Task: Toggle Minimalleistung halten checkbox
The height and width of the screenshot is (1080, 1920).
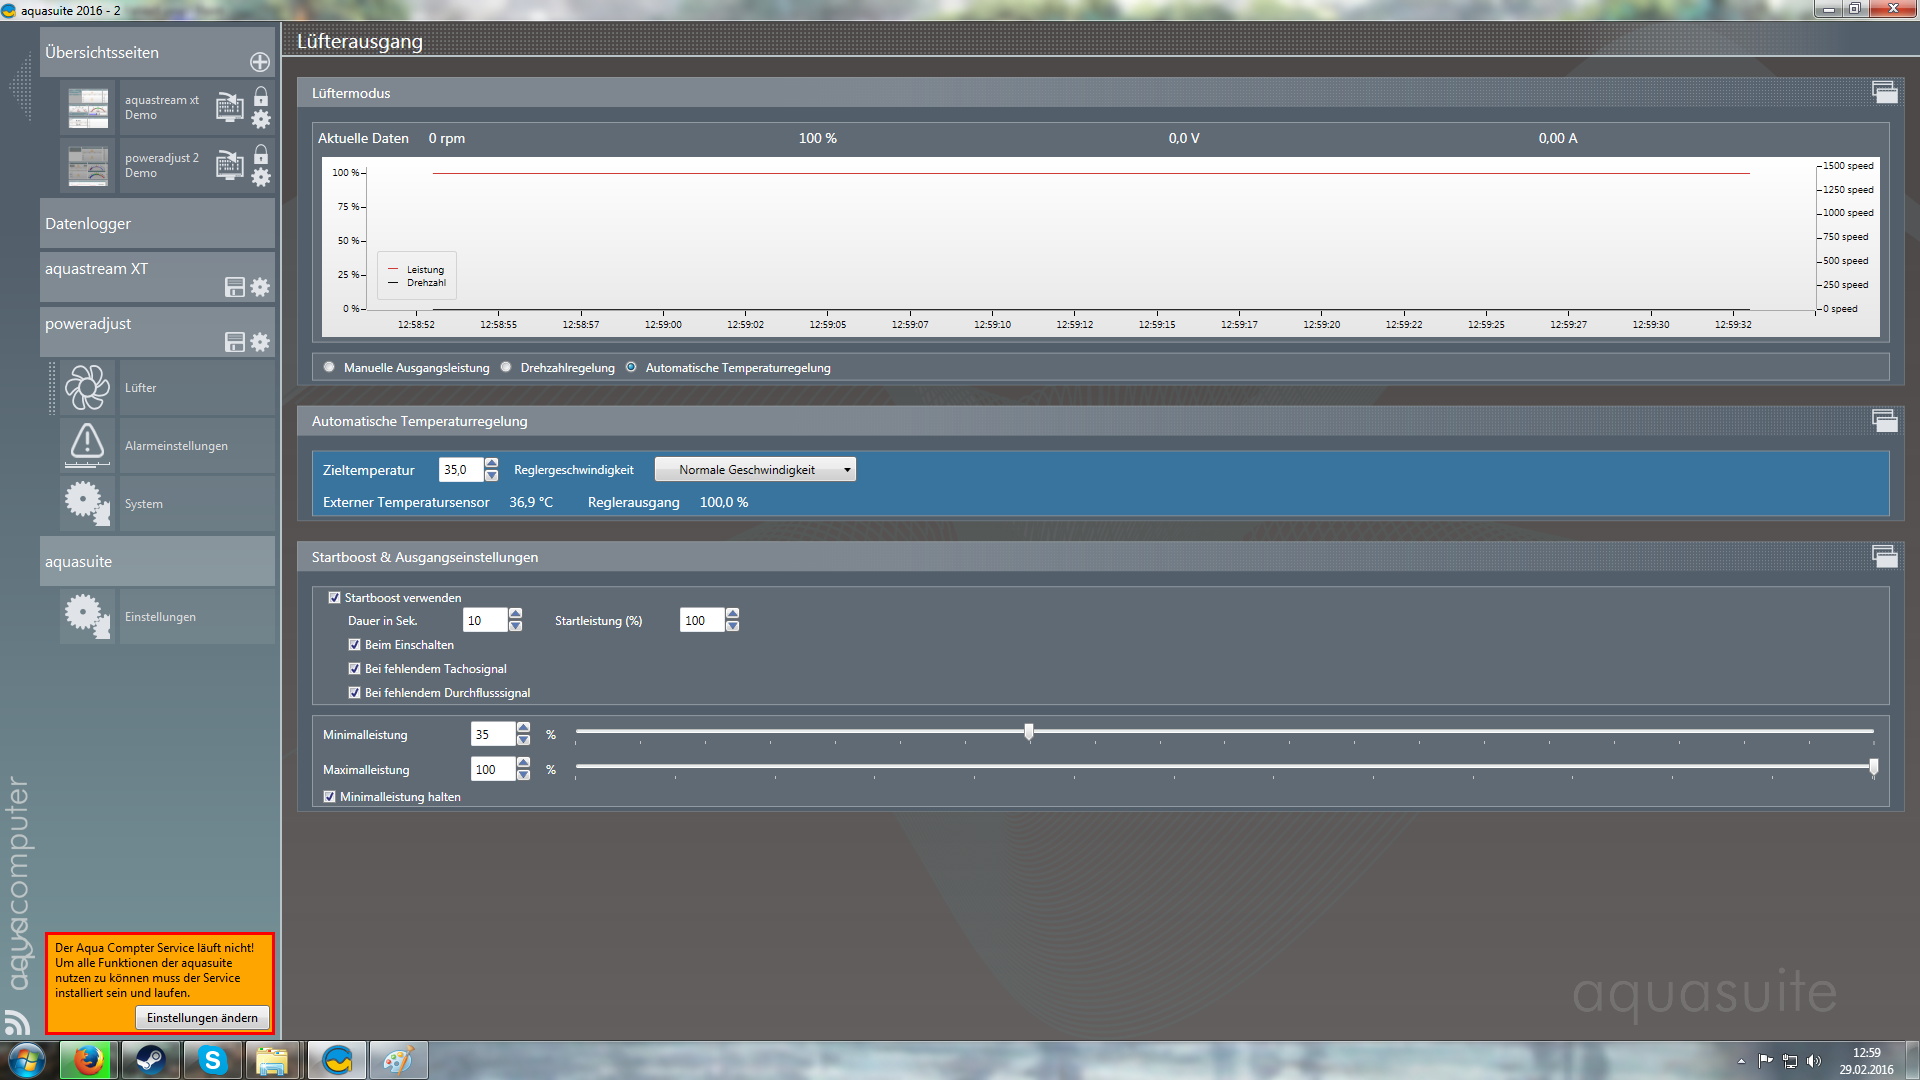Action: click(330, 797)
